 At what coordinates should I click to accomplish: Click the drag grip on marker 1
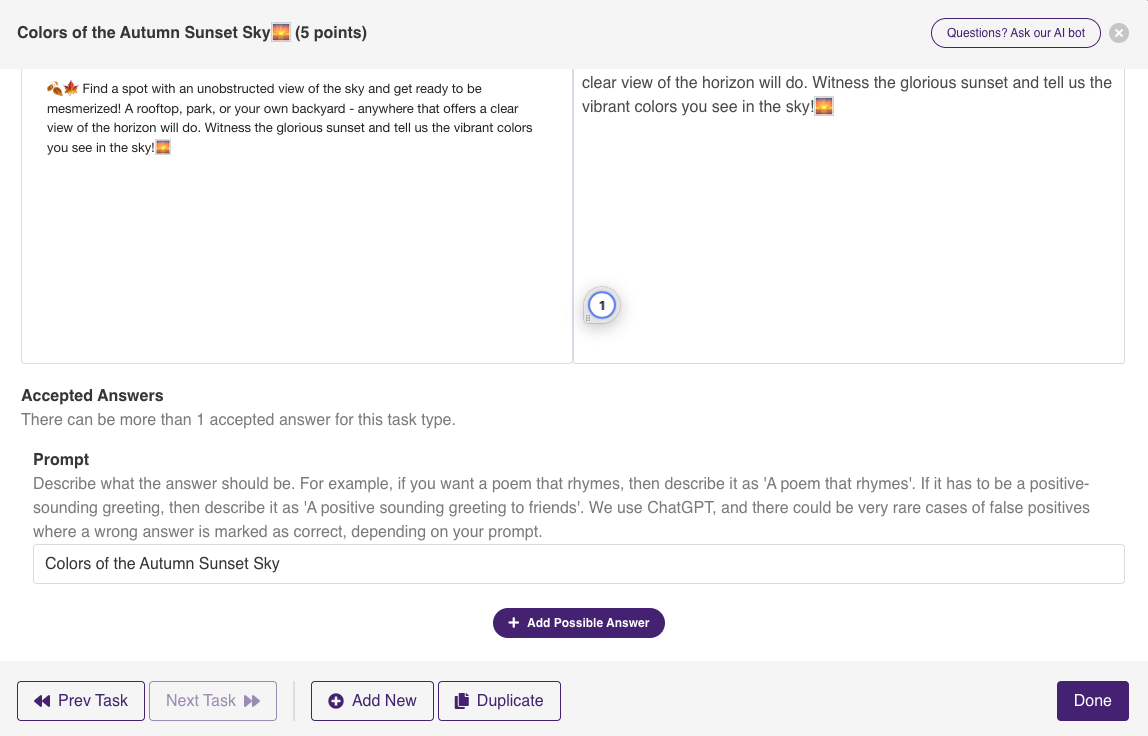click(588, 317)
